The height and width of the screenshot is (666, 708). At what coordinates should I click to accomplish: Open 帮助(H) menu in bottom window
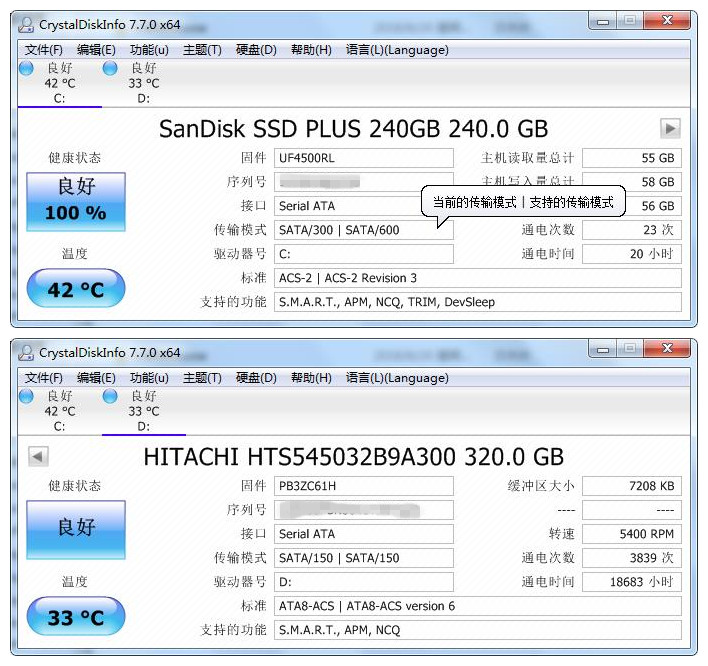click(x=311, y=377)
